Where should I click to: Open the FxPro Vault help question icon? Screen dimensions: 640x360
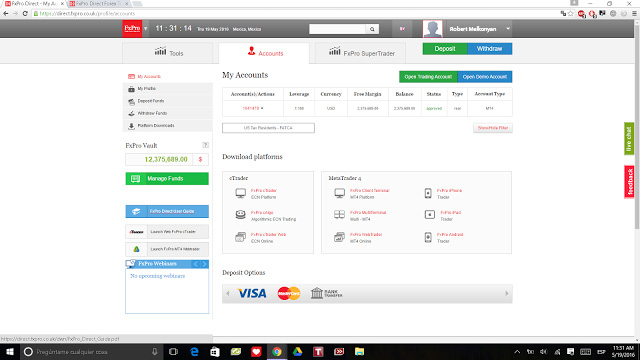coord(205,145)
